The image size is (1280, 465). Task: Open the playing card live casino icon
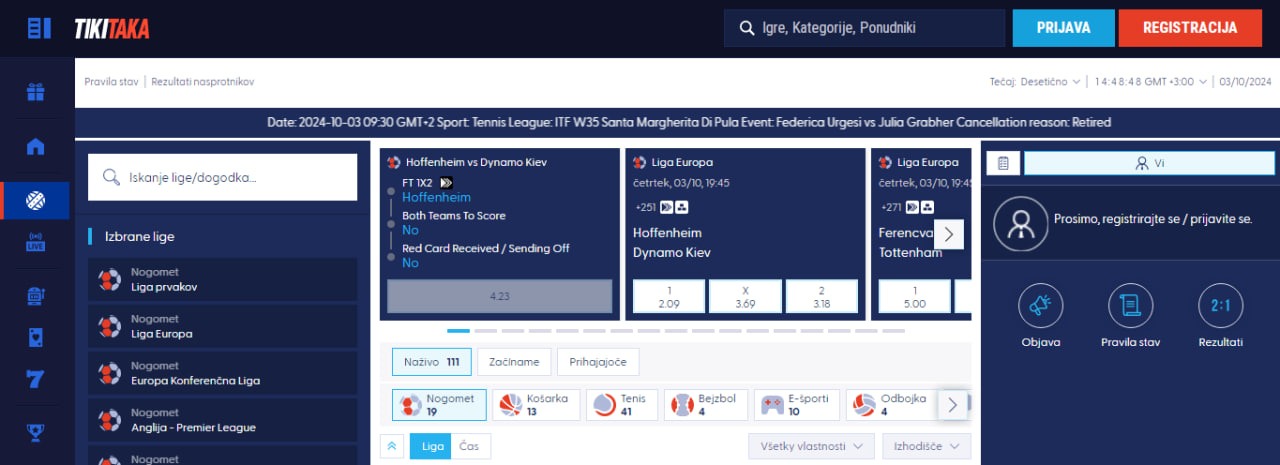point(36,338)
